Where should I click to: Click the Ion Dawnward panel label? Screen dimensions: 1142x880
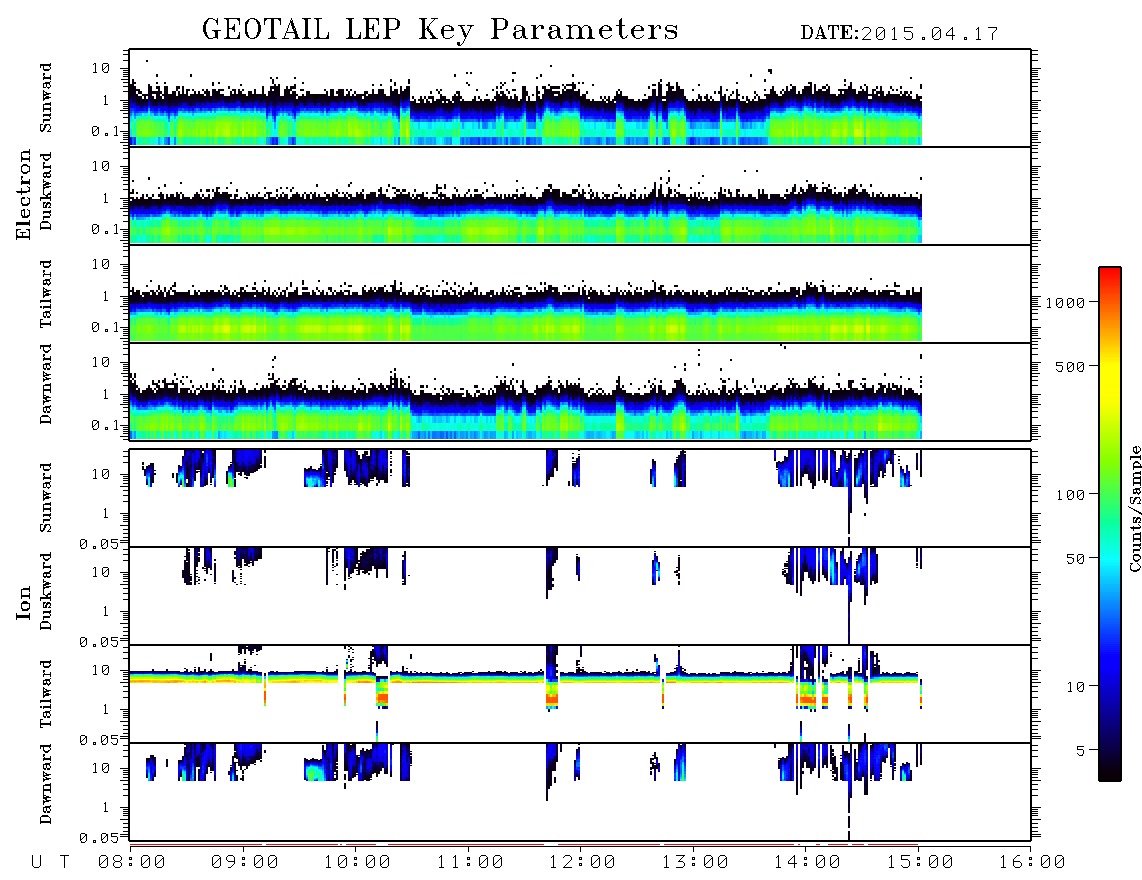(46, 784)
